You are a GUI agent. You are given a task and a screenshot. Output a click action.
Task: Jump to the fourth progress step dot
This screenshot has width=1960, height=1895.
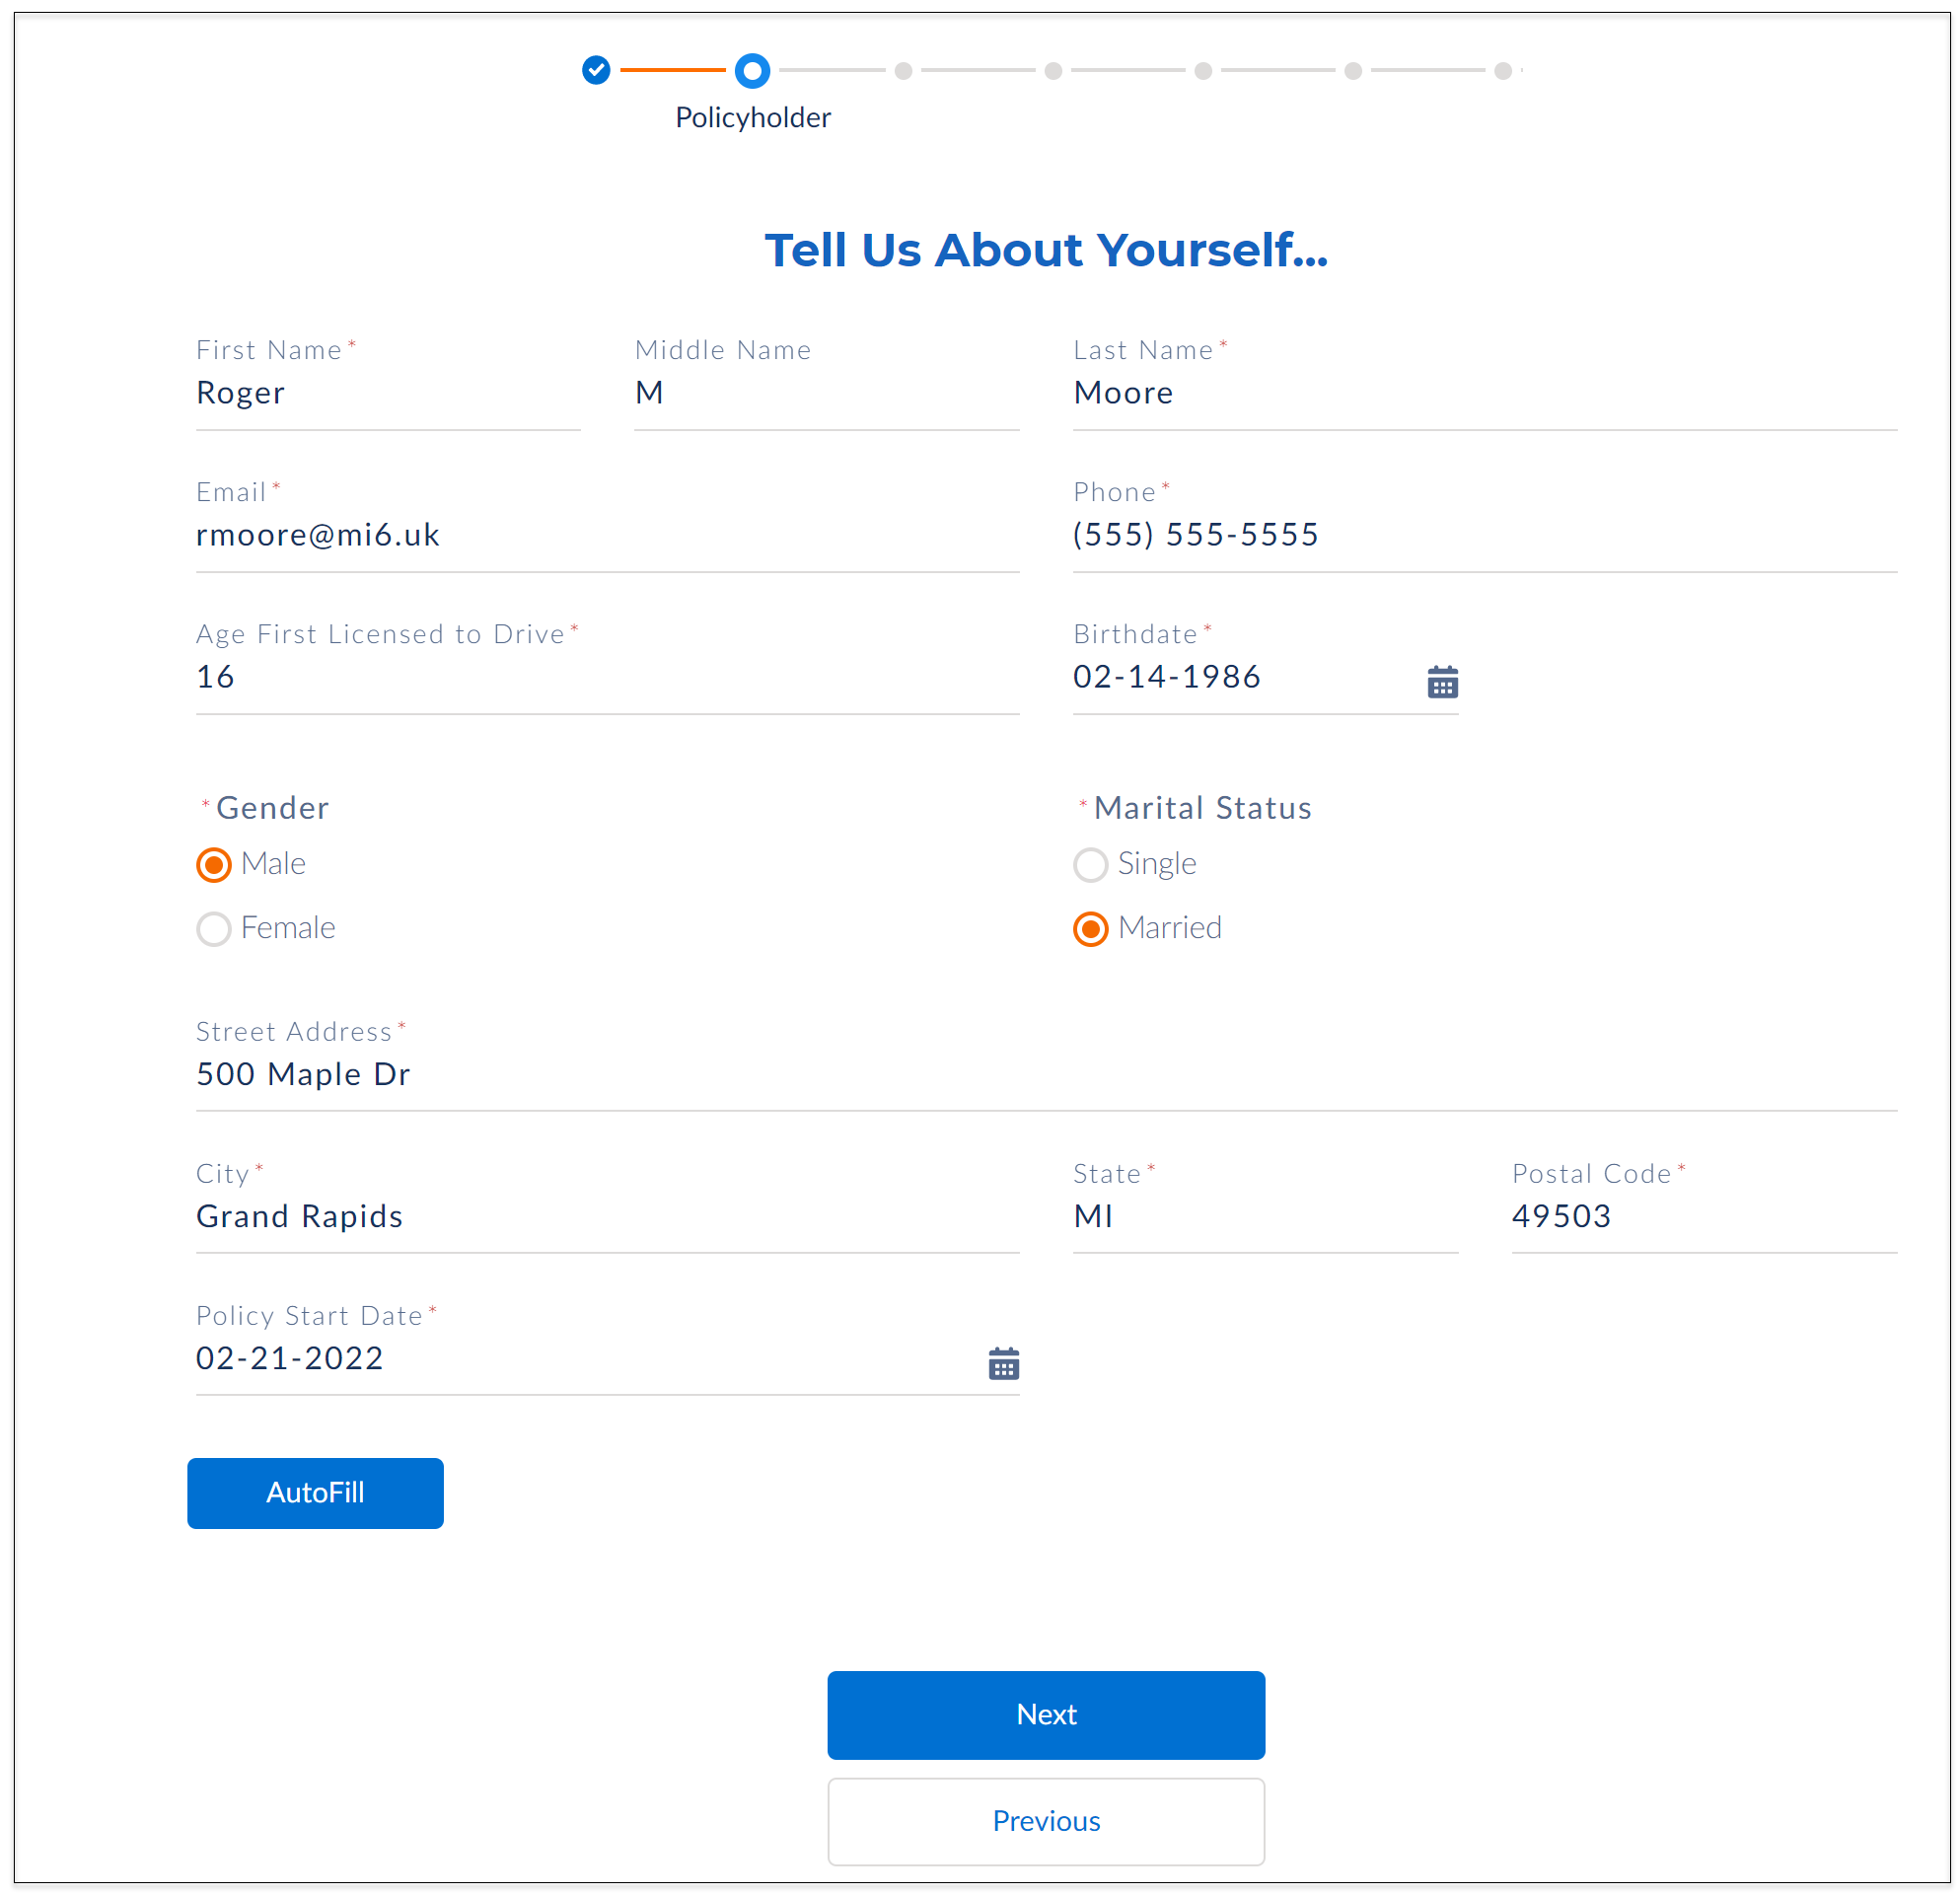pos(1053,70)
